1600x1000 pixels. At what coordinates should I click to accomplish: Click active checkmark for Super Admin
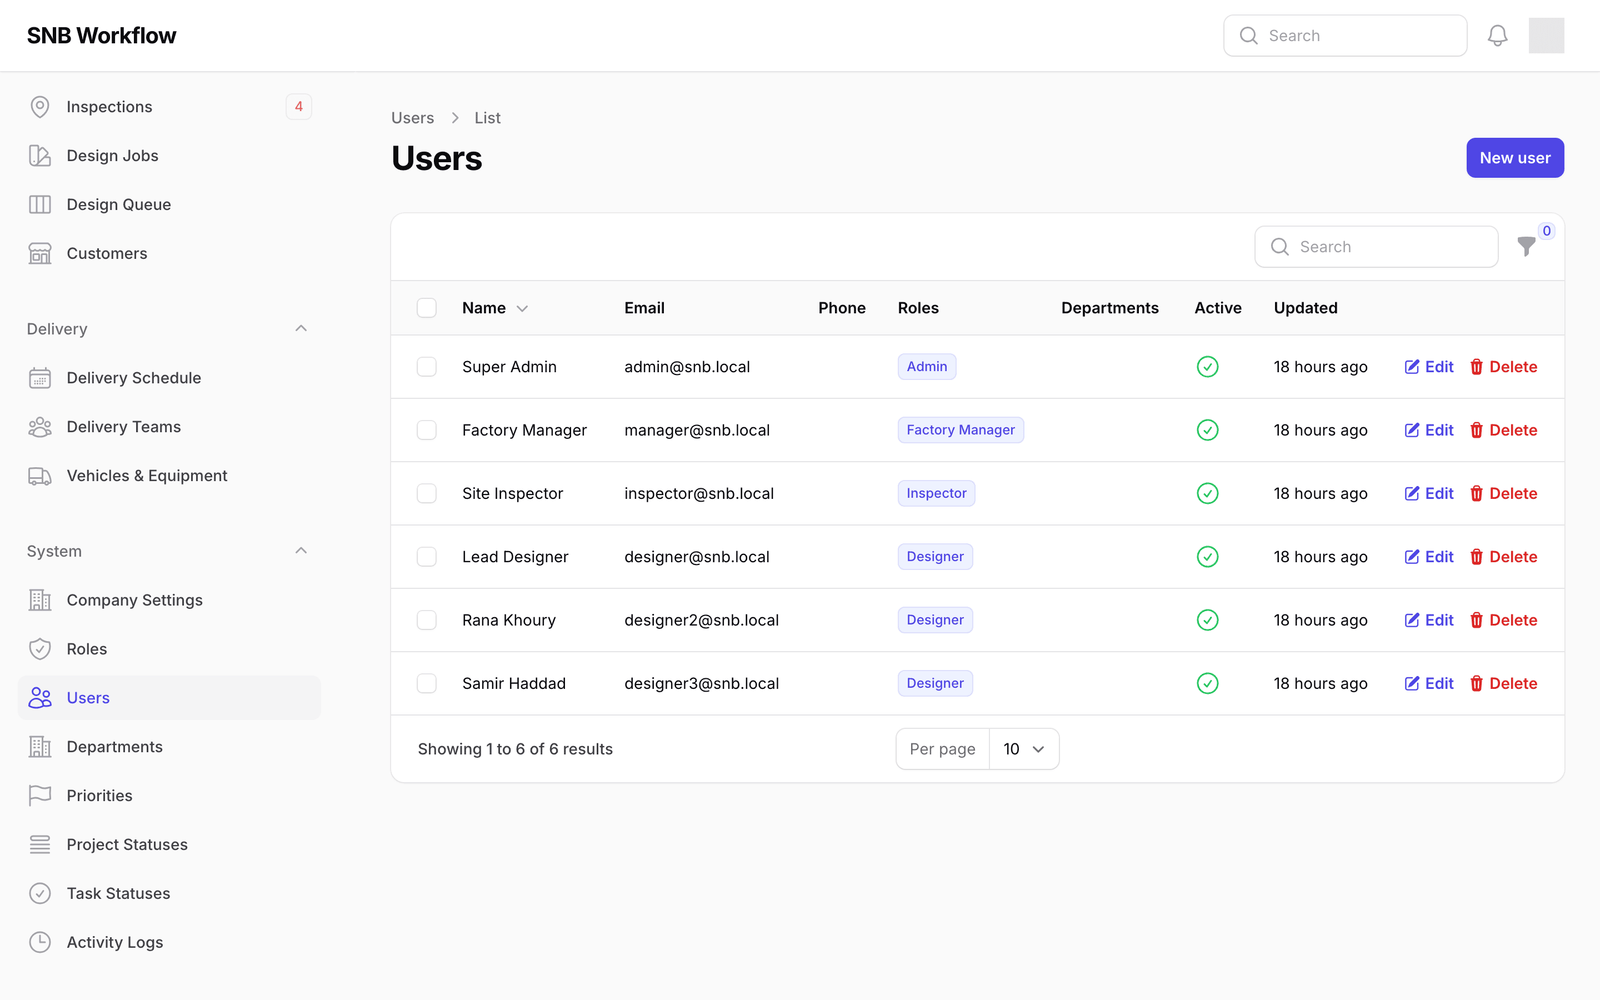1207,367
